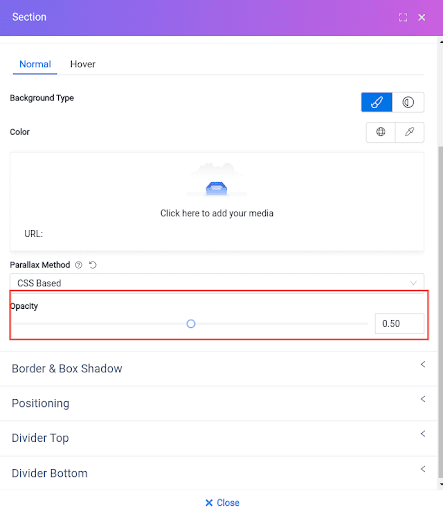Expand the Positioning section
The image size is (443, 512).
[x=219, y=403]
